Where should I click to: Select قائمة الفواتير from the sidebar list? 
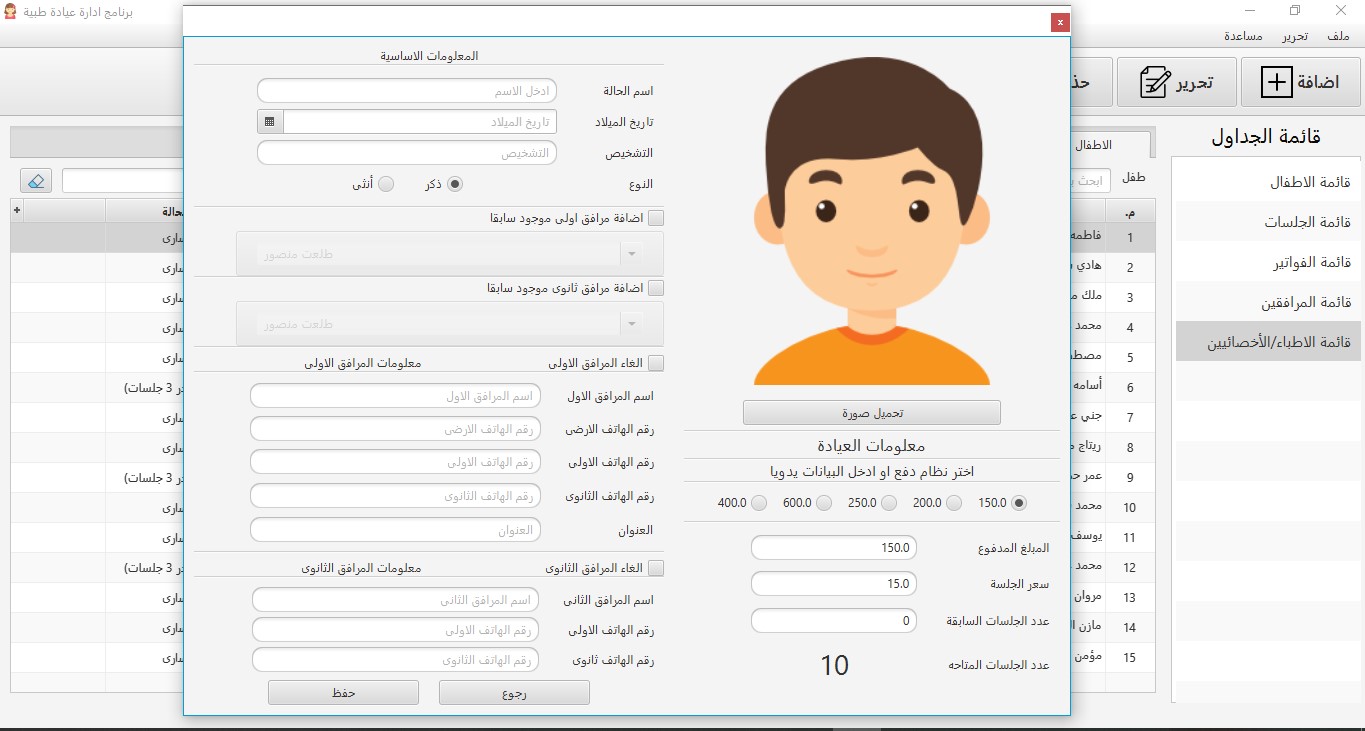[x=1313, y=263]
